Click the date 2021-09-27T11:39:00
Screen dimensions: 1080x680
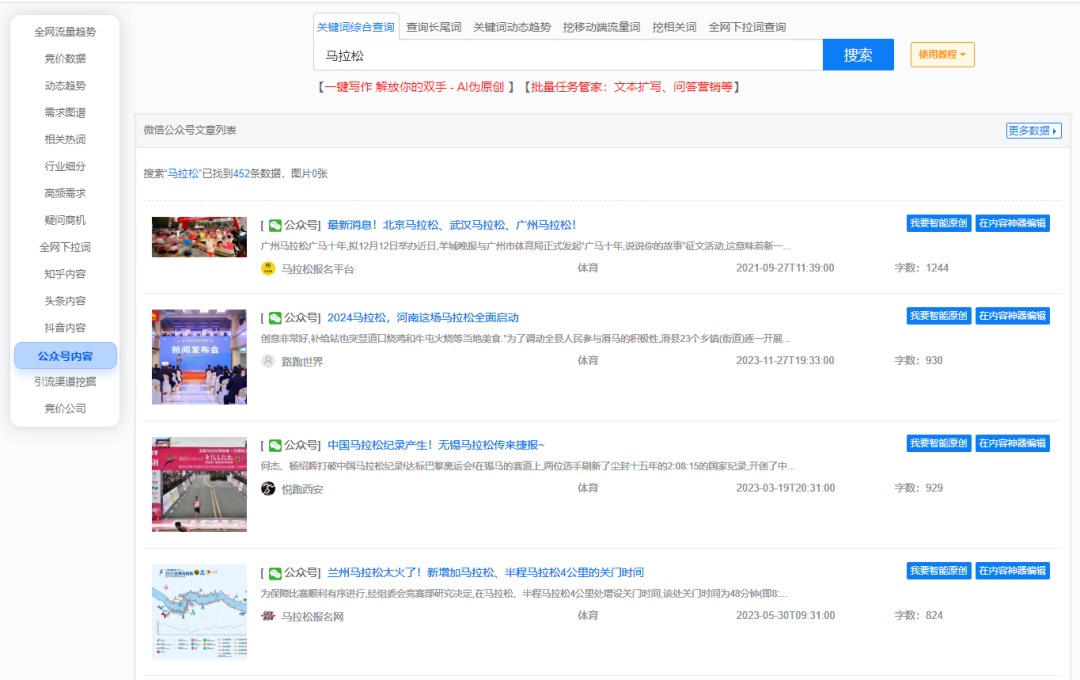(x=785, y=268)
